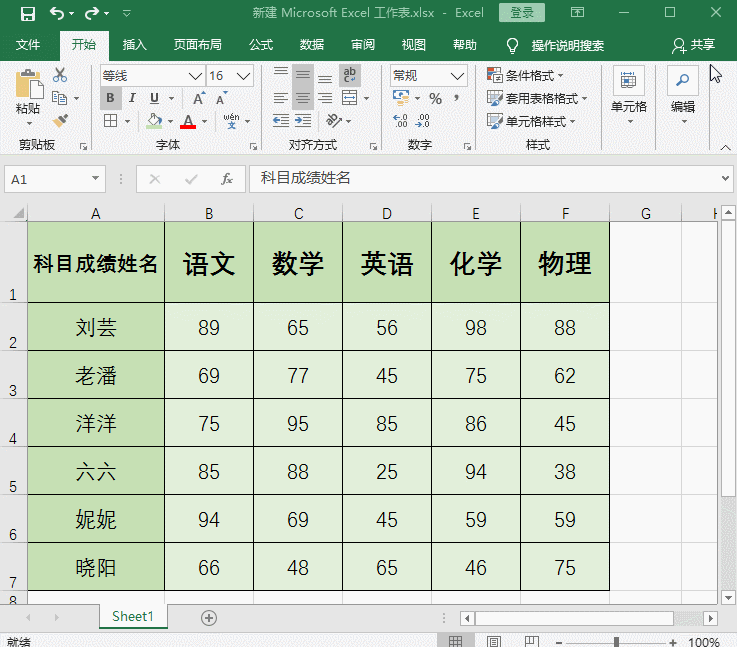Add a new sheet with plus icon
The image size is (737, 647).
(209, 618)
